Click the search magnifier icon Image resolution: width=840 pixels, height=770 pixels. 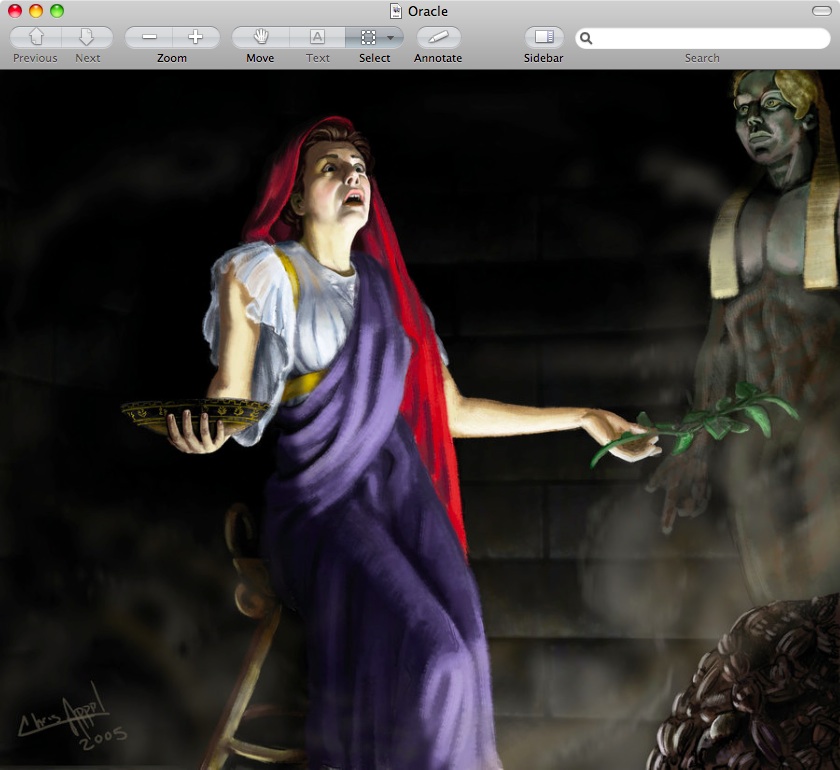pyautogui.click(x=587, y=38)
